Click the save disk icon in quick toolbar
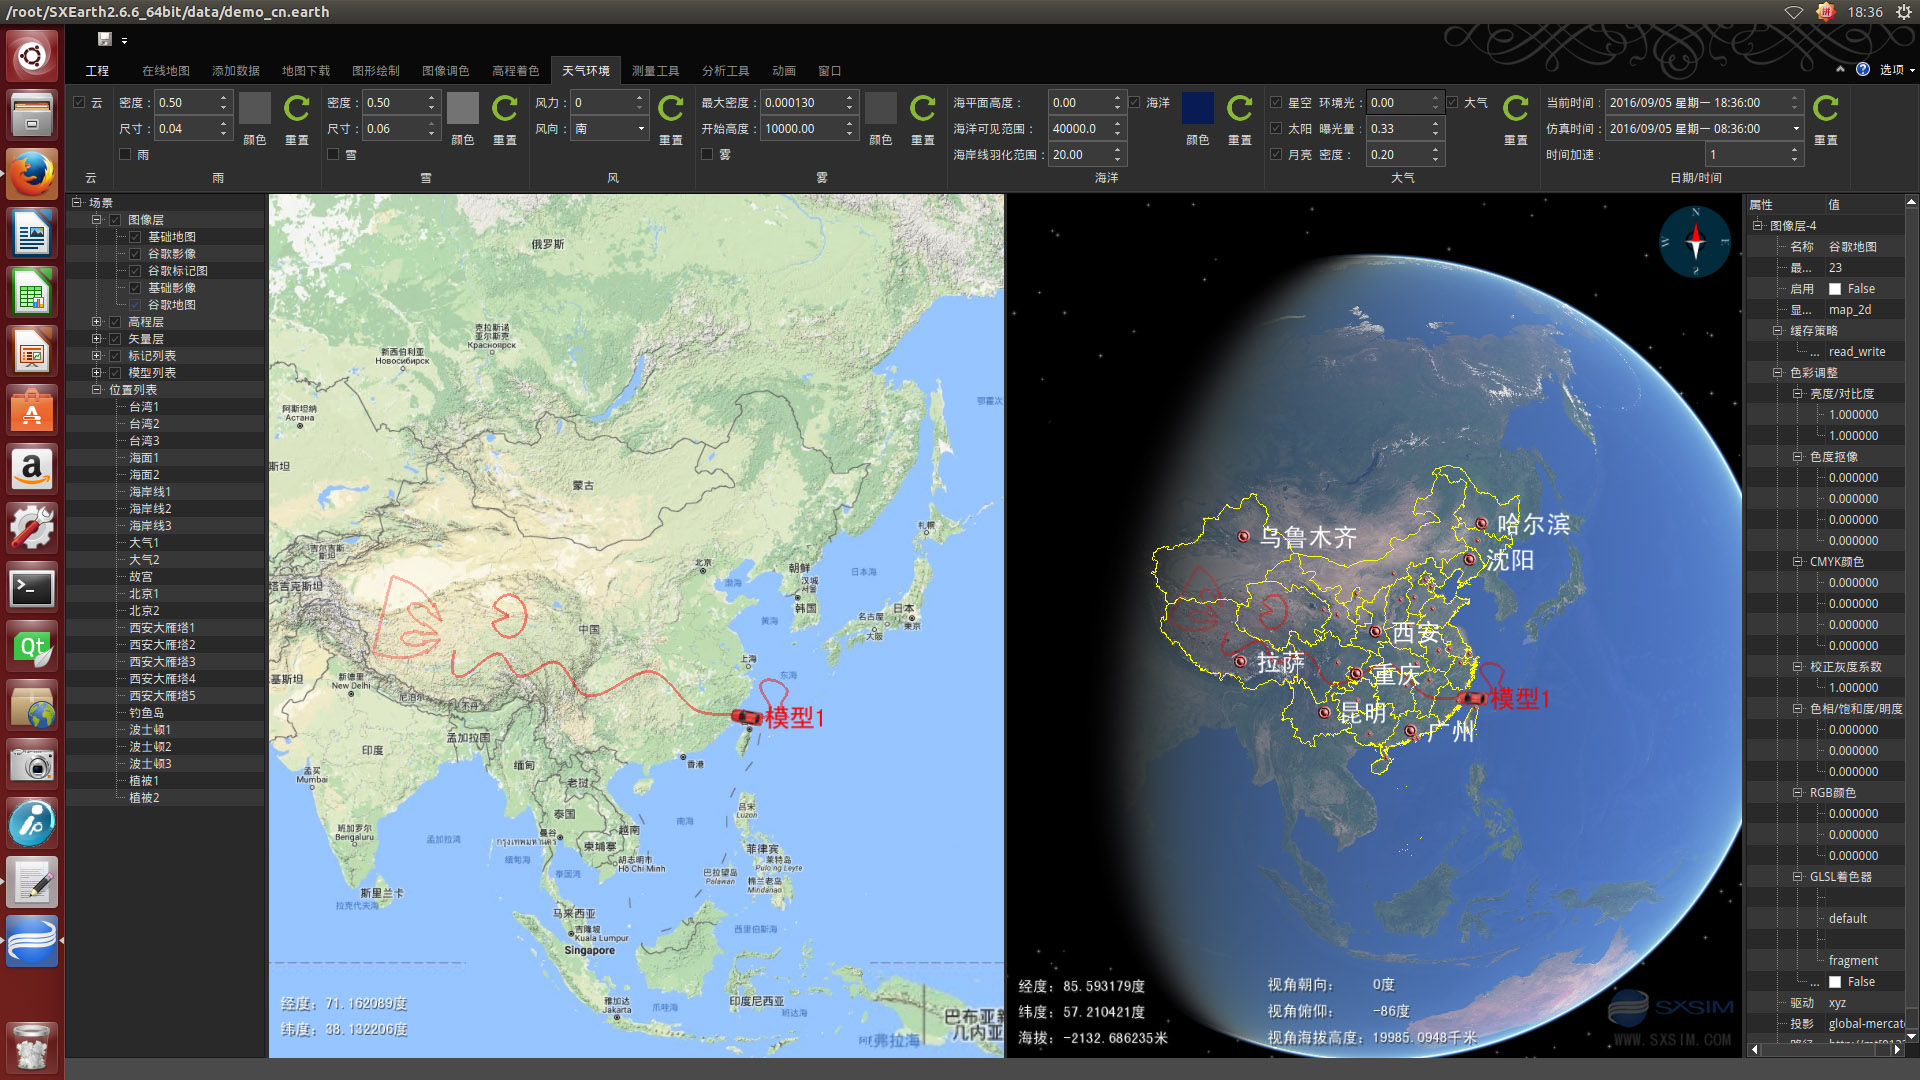This screenshot has height=1080, width=1920. (105, 39)
